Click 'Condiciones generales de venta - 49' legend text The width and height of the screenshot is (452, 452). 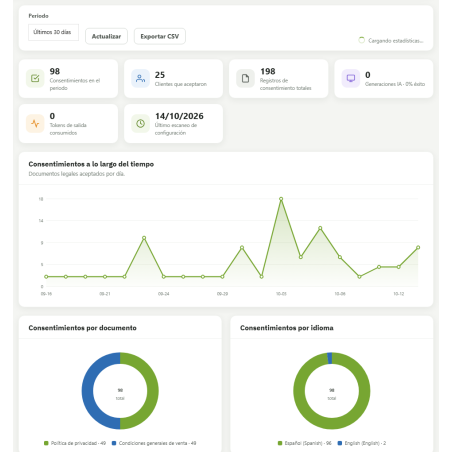[157, 443]
